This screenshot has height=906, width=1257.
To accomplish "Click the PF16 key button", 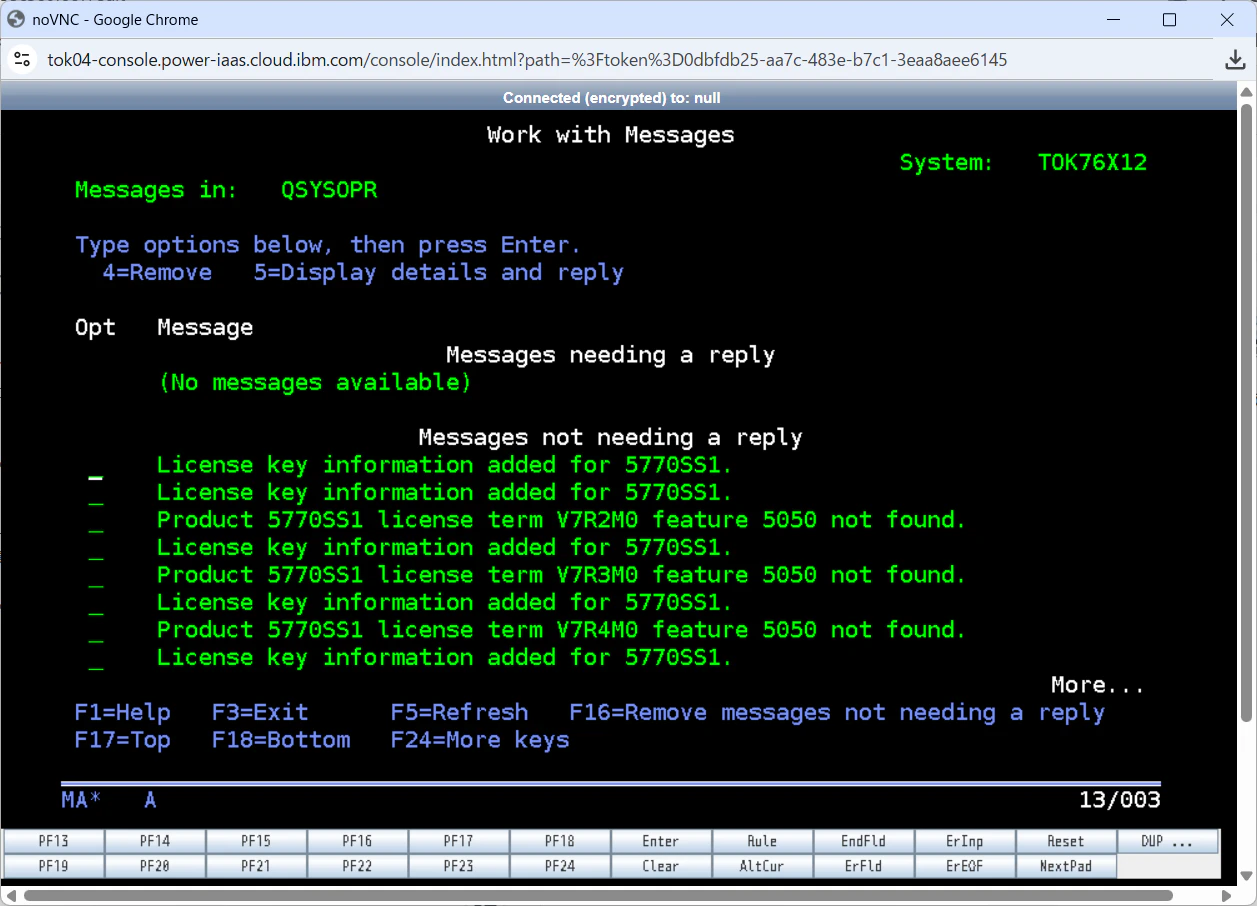I will [357, 841].
